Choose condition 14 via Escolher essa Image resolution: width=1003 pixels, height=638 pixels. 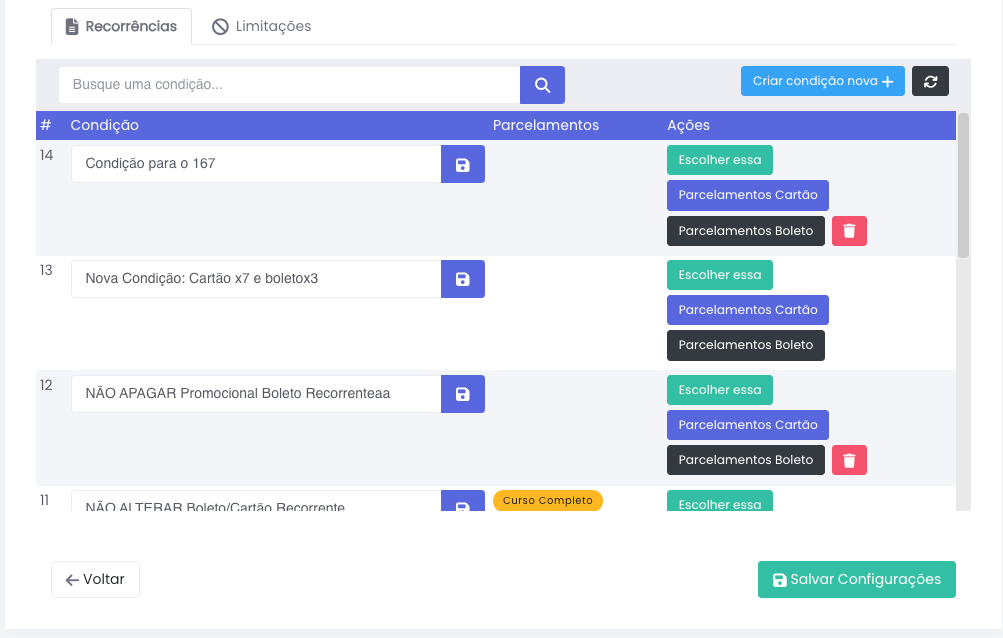[x=719, y=160]
